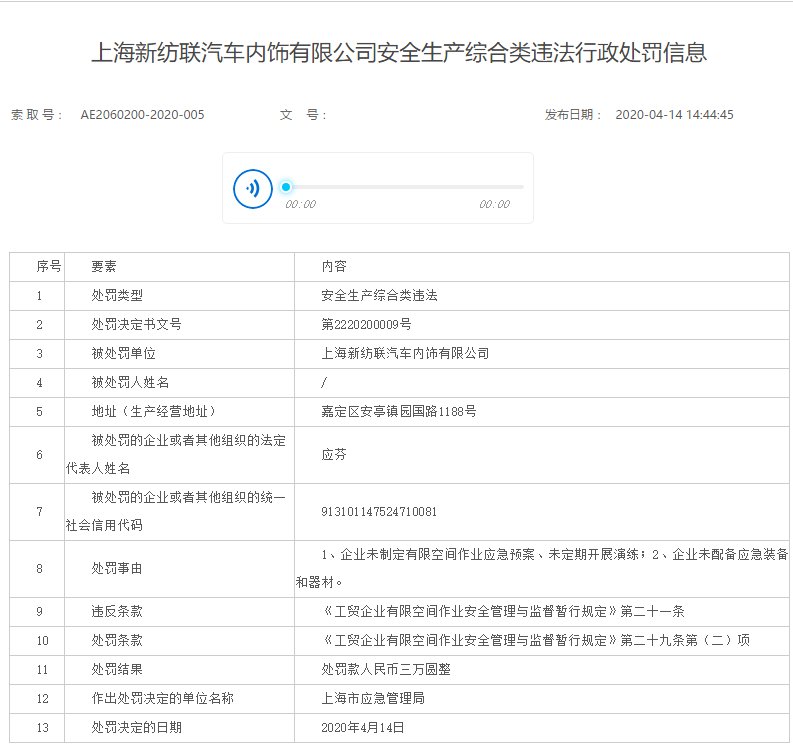Click the audio total duration 00:00
The image size is (793, 745).
tap(495, 204)
